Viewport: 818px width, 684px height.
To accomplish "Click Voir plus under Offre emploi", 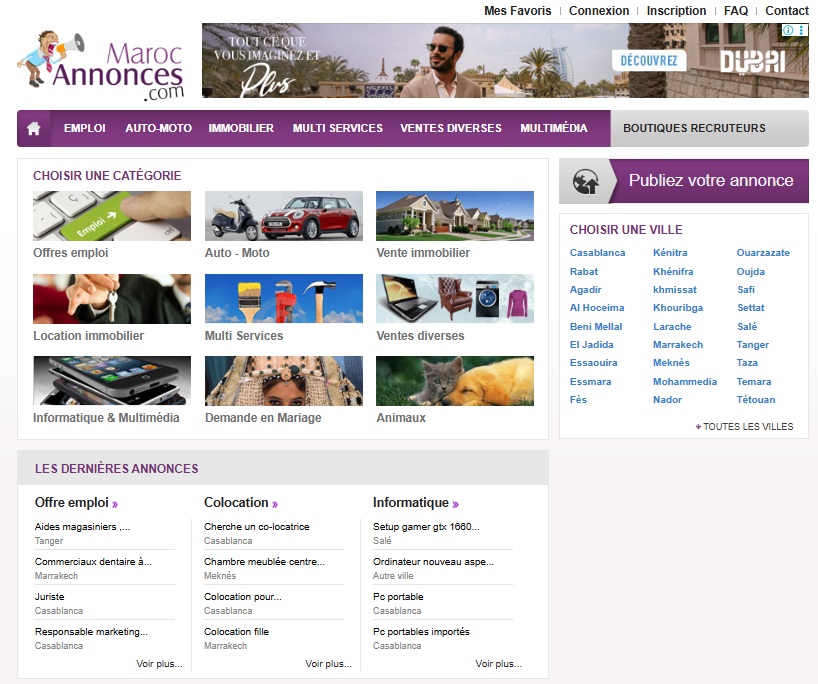I will coord(160,664).
